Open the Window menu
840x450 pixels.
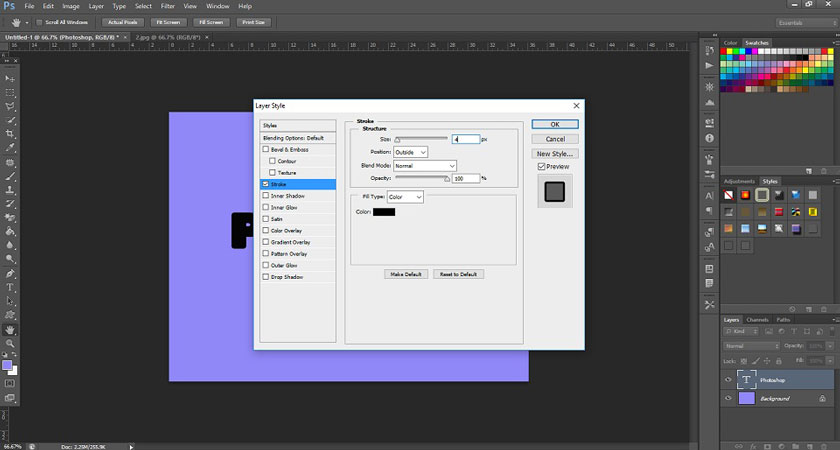(x=218, y=6)
